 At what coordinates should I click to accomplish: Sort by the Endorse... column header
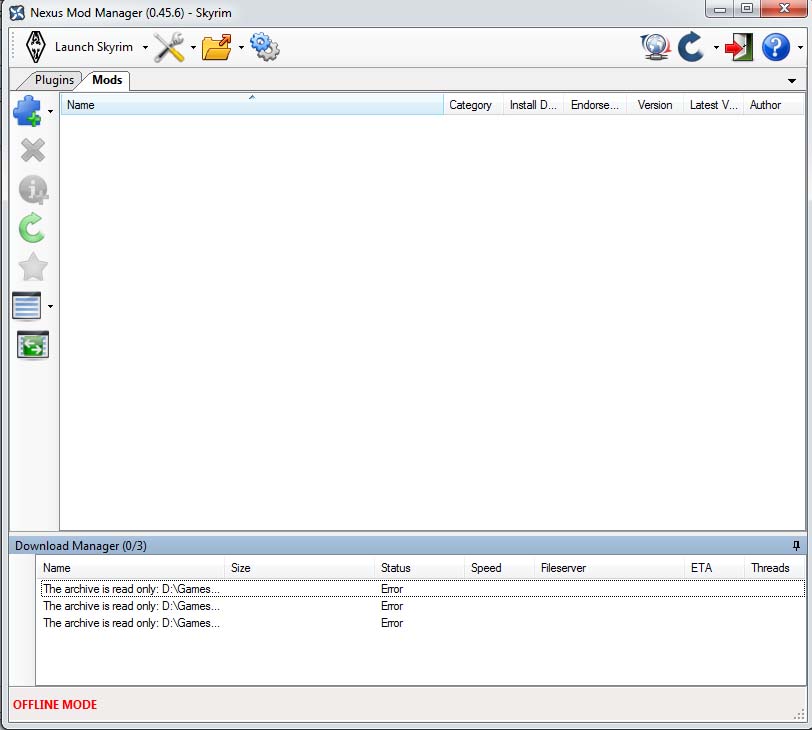pyautogui.click(x=595, y=105)
